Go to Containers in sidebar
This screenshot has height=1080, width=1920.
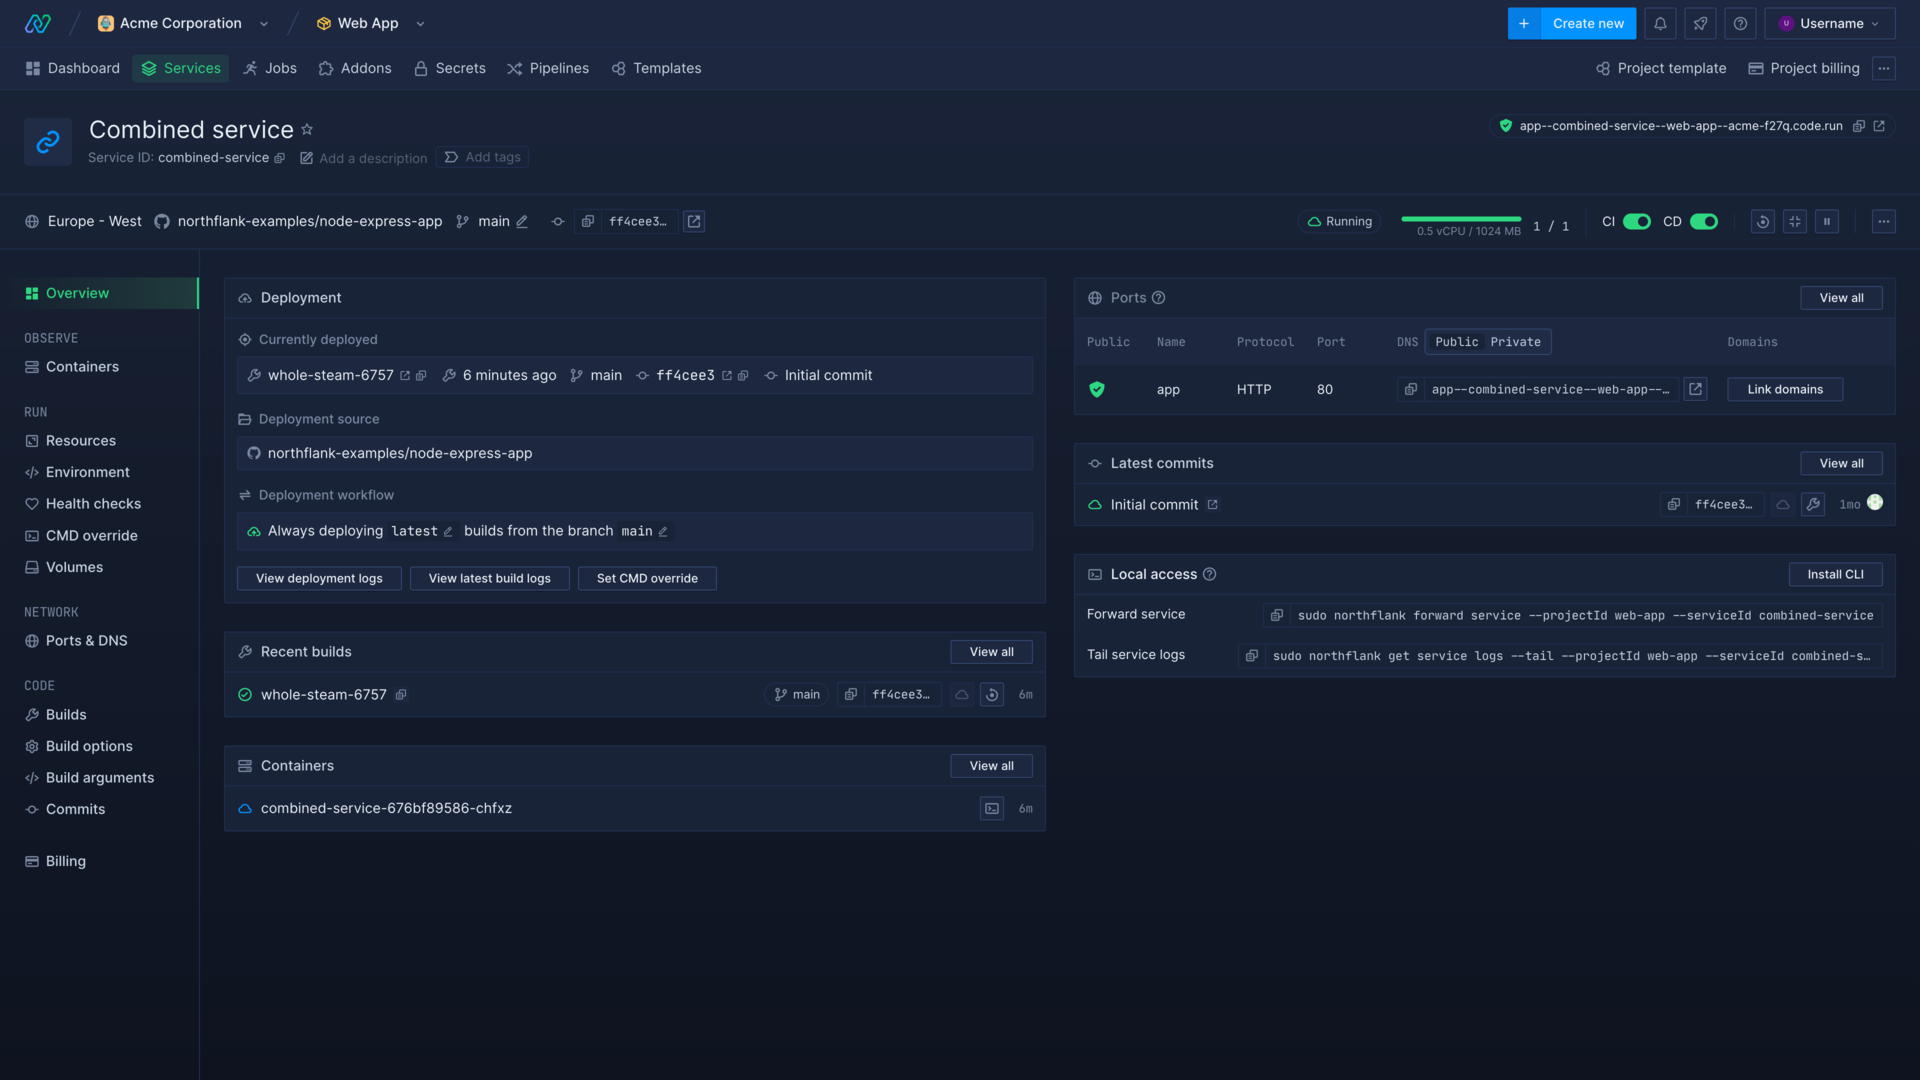82,367
